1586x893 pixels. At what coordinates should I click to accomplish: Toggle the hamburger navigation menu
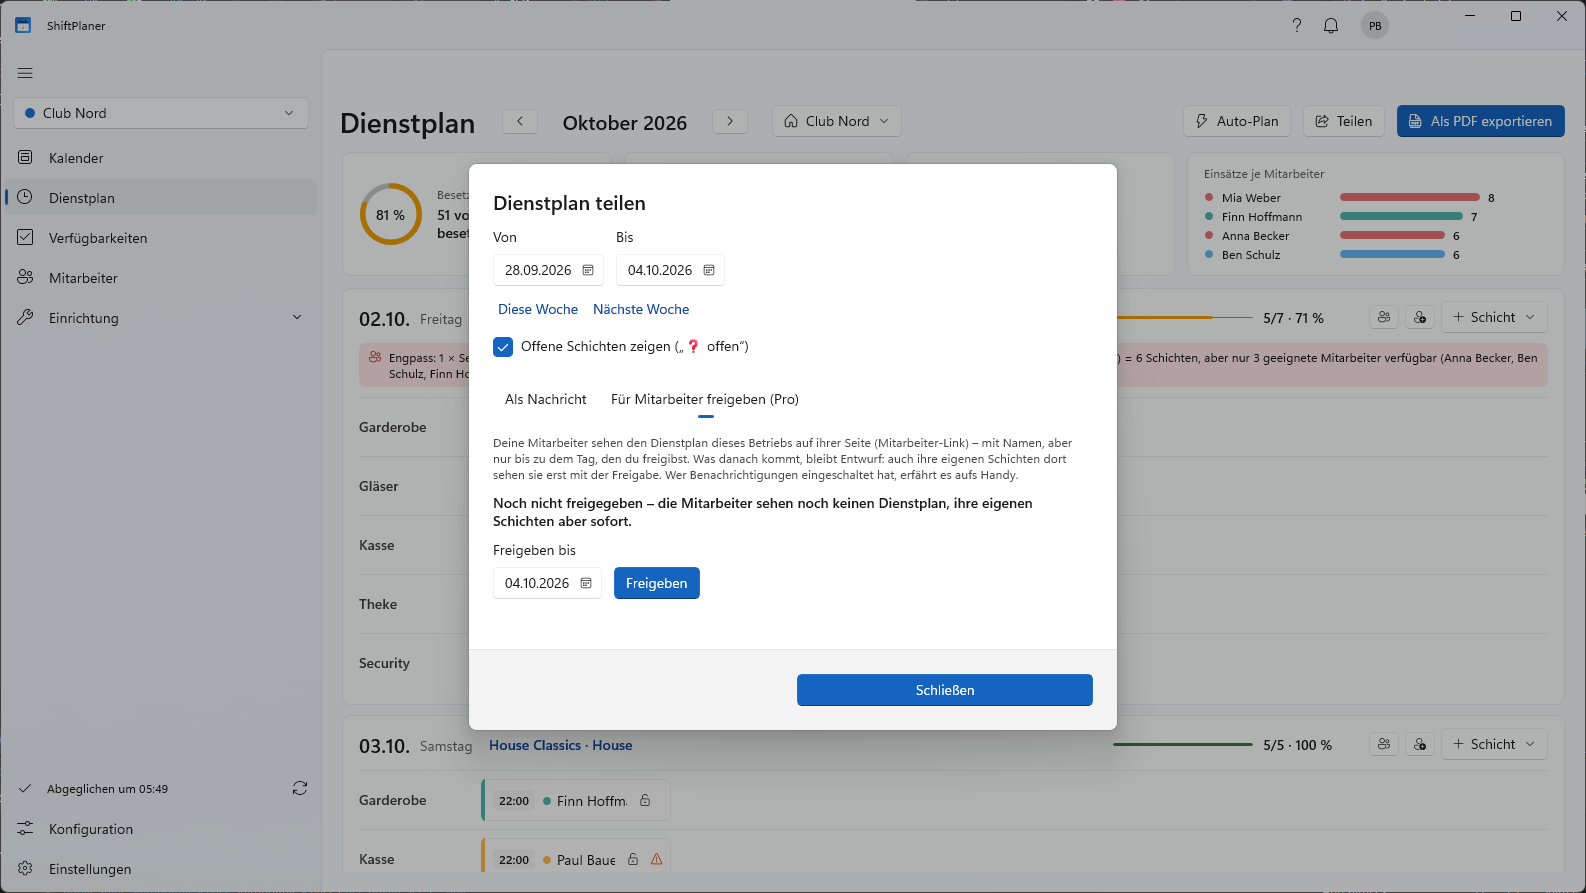point(25,73)
